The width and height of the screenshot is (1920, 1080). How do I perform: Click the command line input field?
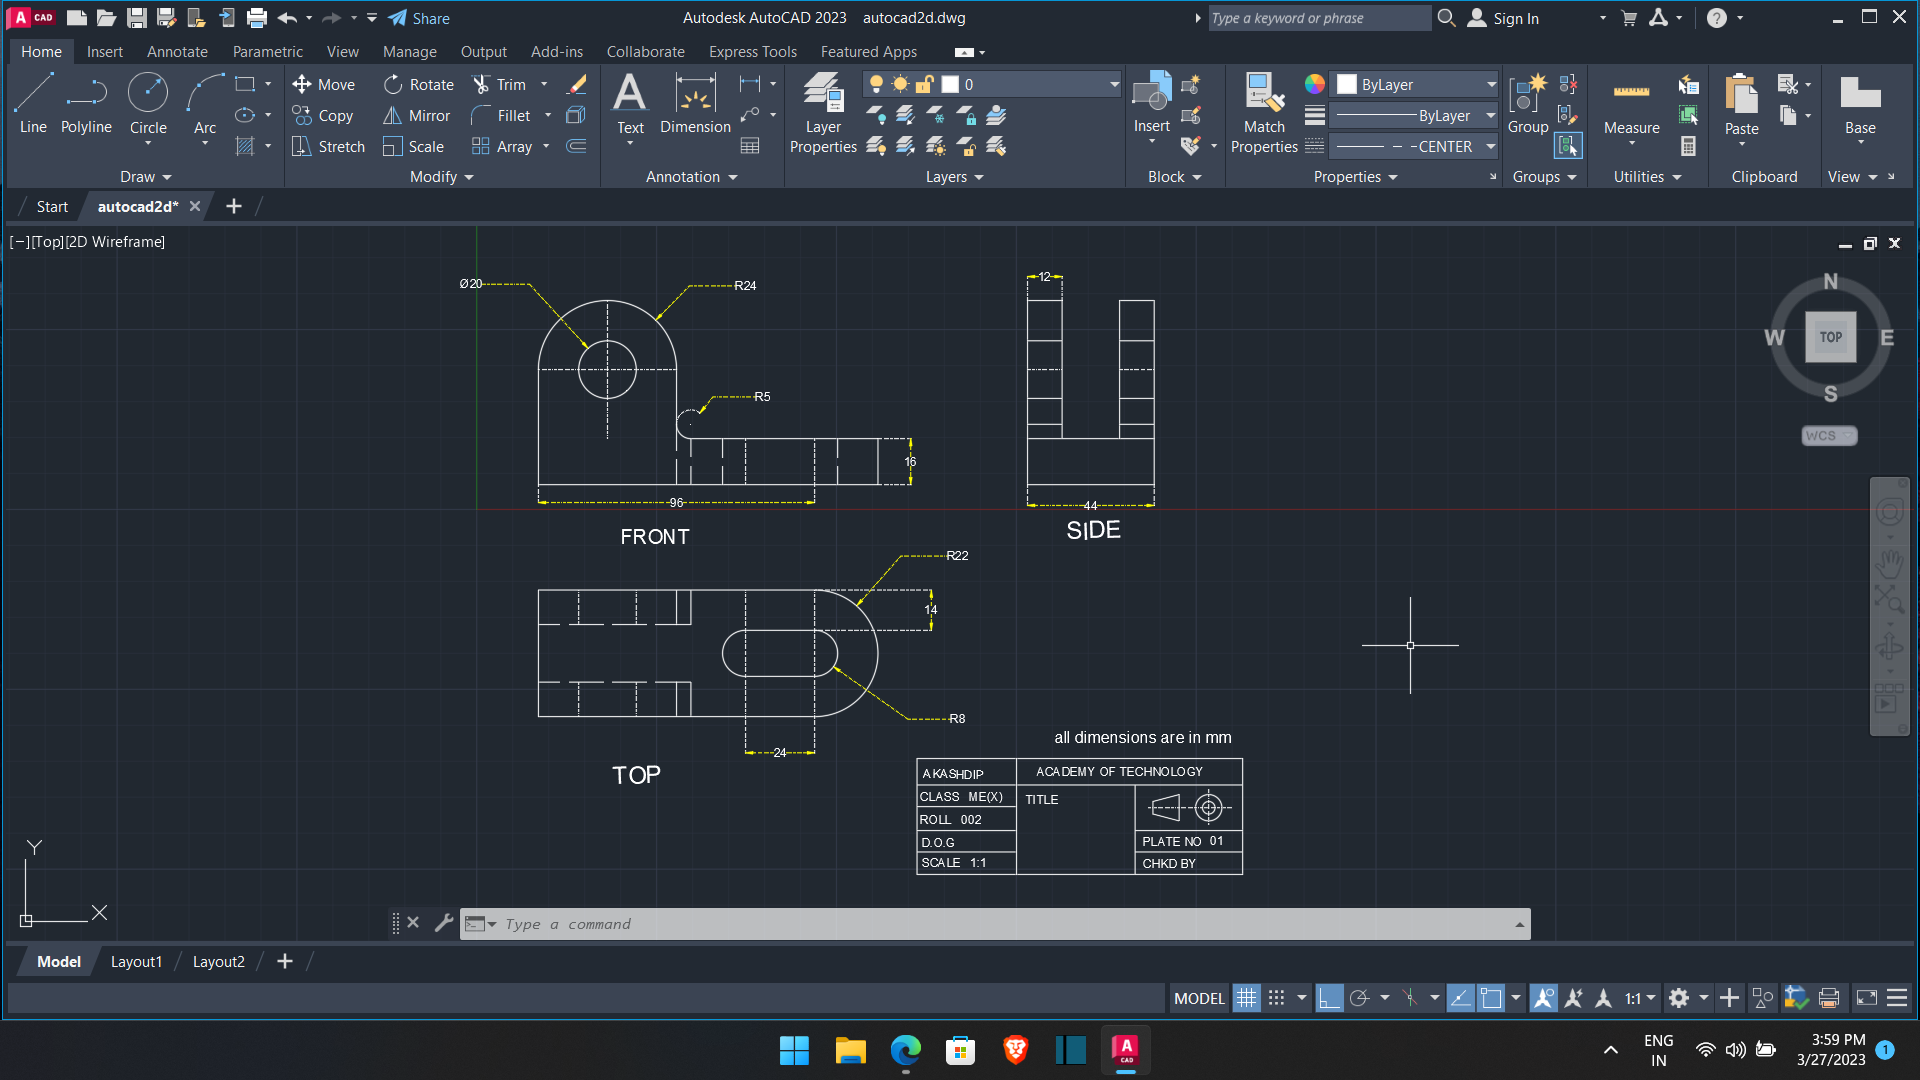[x=900, y=923]
